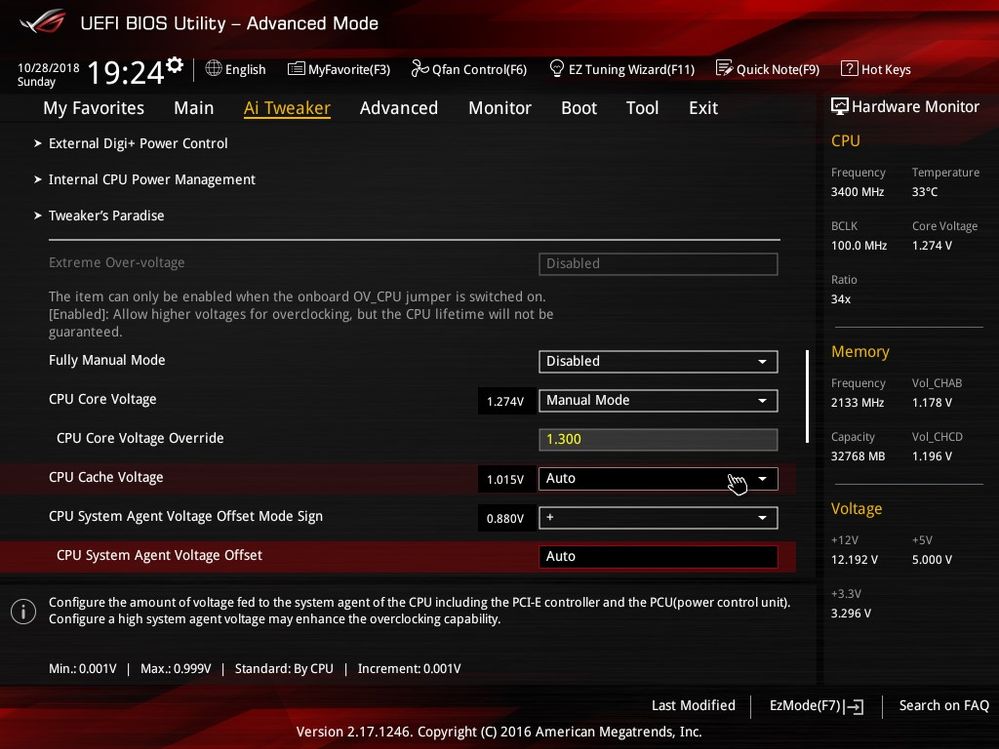
Task: Open MyFavorite(F3) panel
Action: [x=349, y=69]
